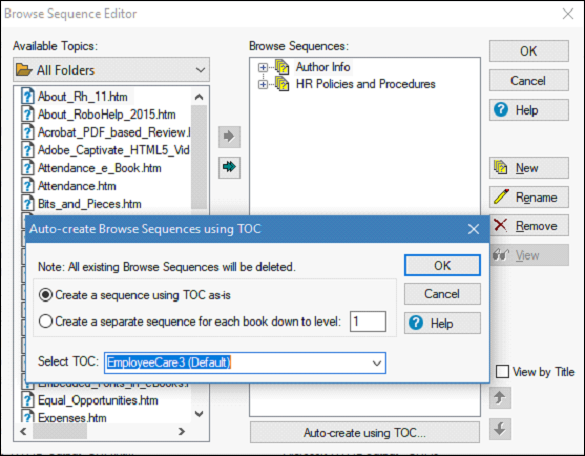
Task: Click the New browse sequence button
Action: [529, 168]
